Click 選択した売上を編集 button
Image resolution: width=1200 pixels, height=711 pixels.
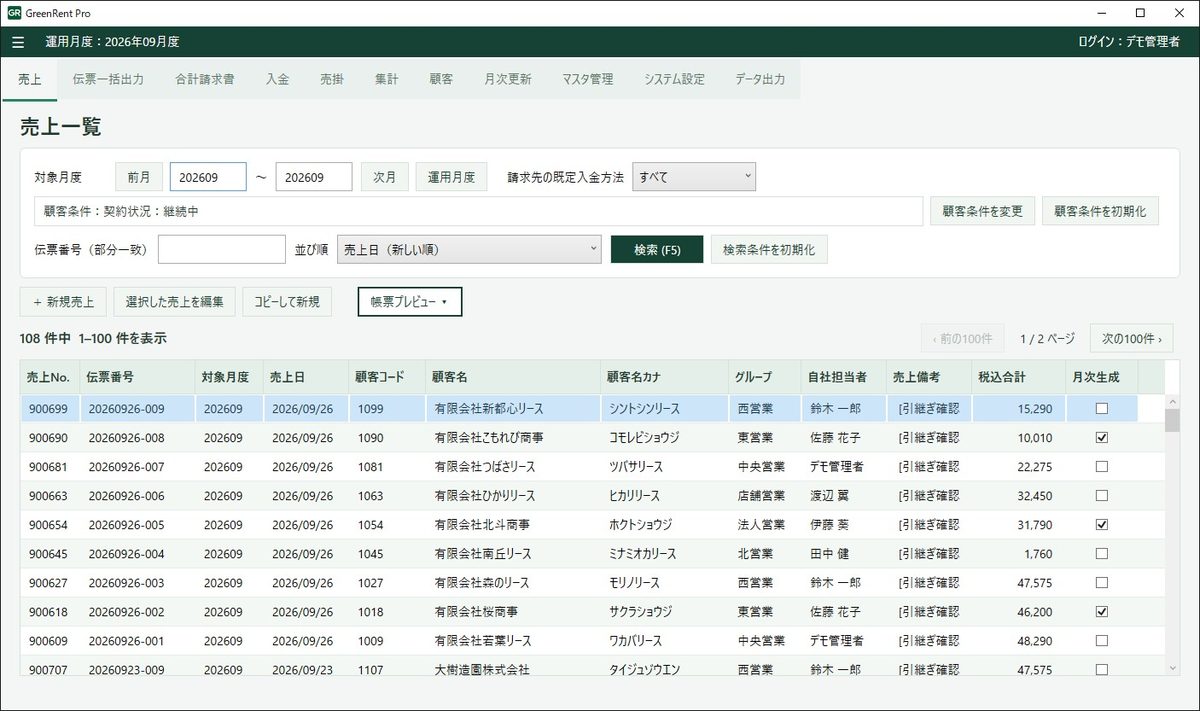click(175, 302)
